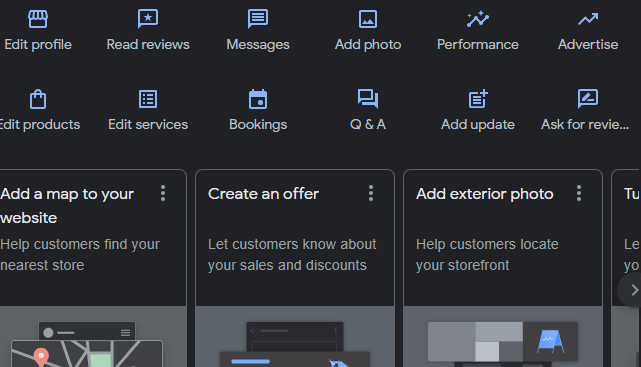Viewport: 641px width, 367px height.
Task: Open the Q & A speech bubbles icon
Action: (368, 99)
